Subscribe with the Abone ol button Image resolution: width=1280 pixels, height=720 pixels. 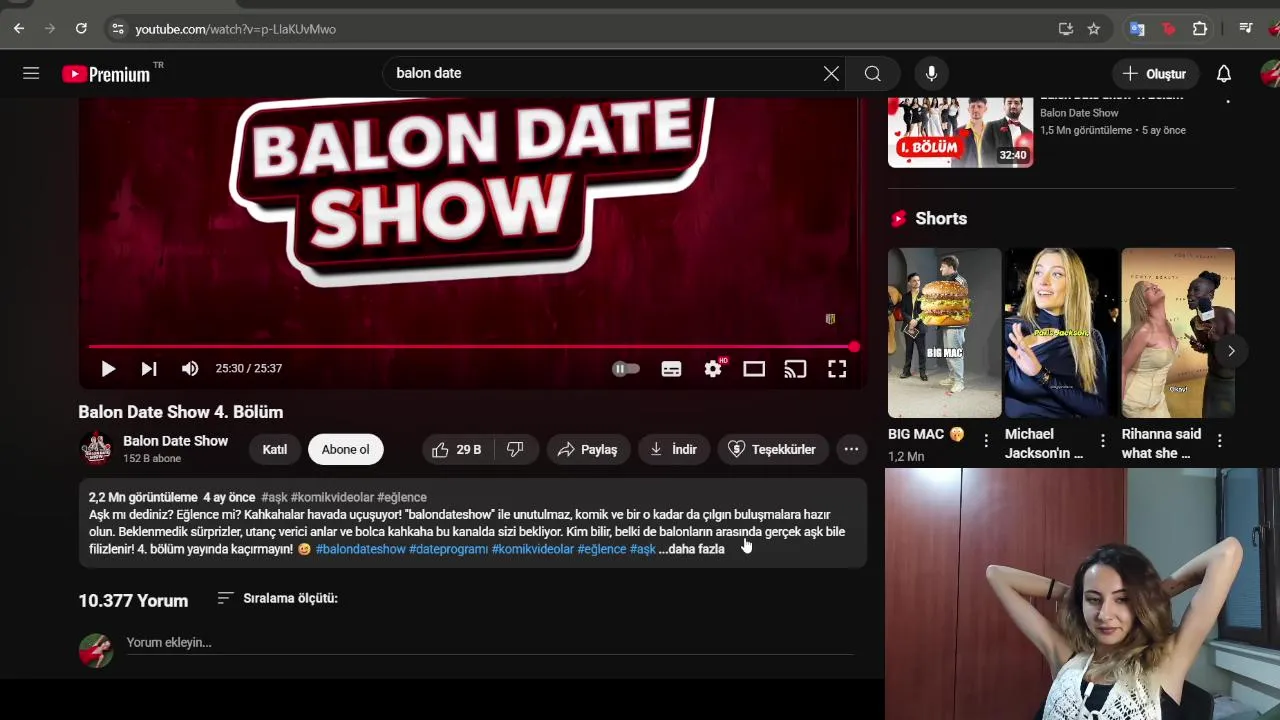(x=346, y=449)
